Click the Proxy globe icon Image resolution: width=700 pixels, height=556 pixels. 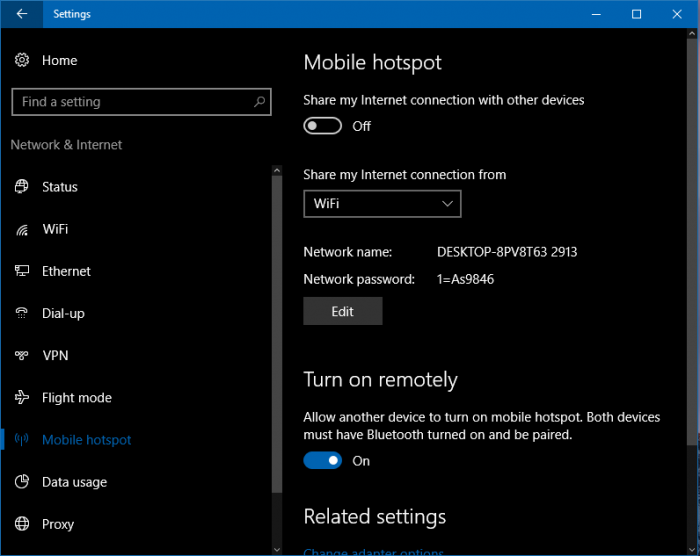[x=22, y=523]
